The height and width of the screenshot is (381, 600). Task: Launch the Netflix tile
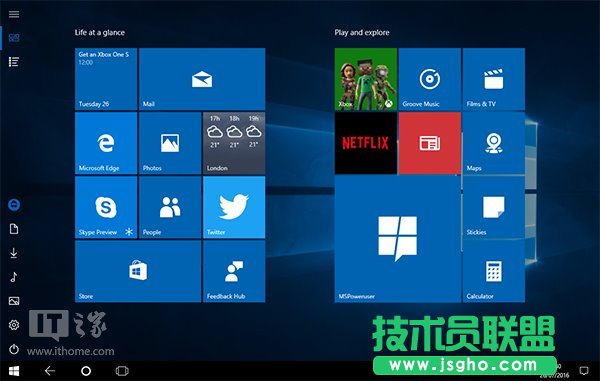click(x=366, y=143)
